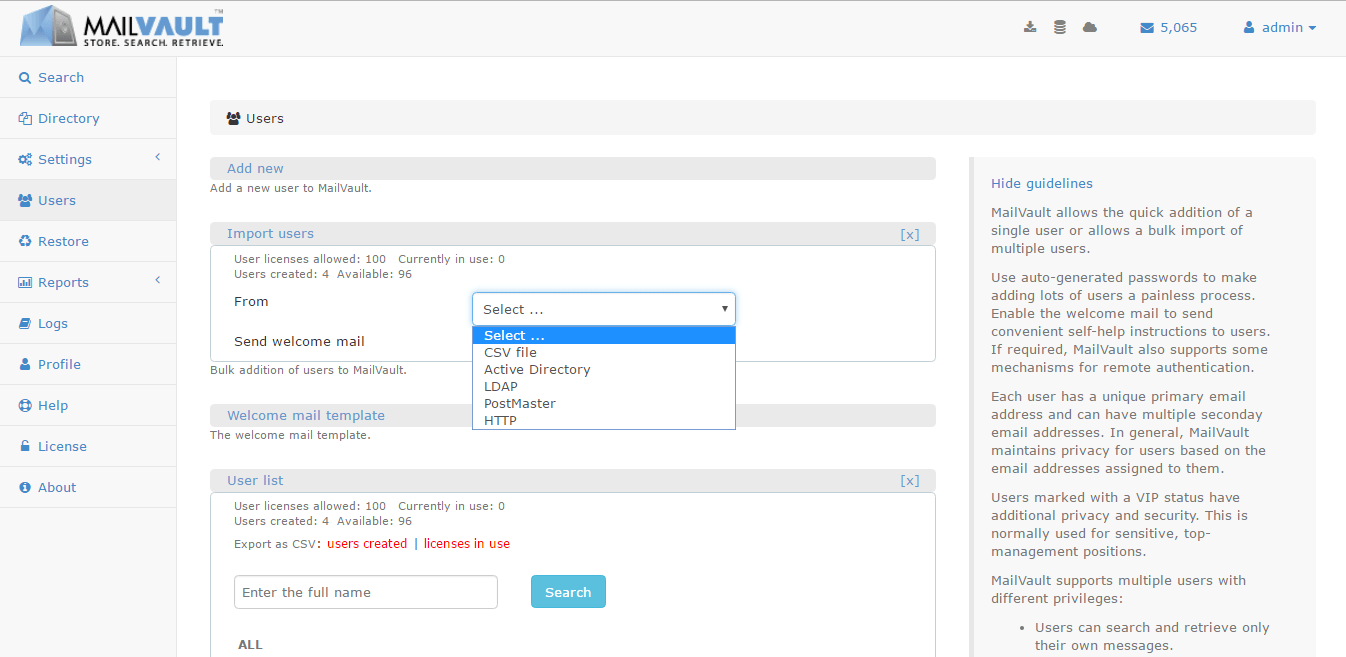Click the Help lifebuoy icon in sidebar
Viewport: 1346px width, 657px height.
25,405
